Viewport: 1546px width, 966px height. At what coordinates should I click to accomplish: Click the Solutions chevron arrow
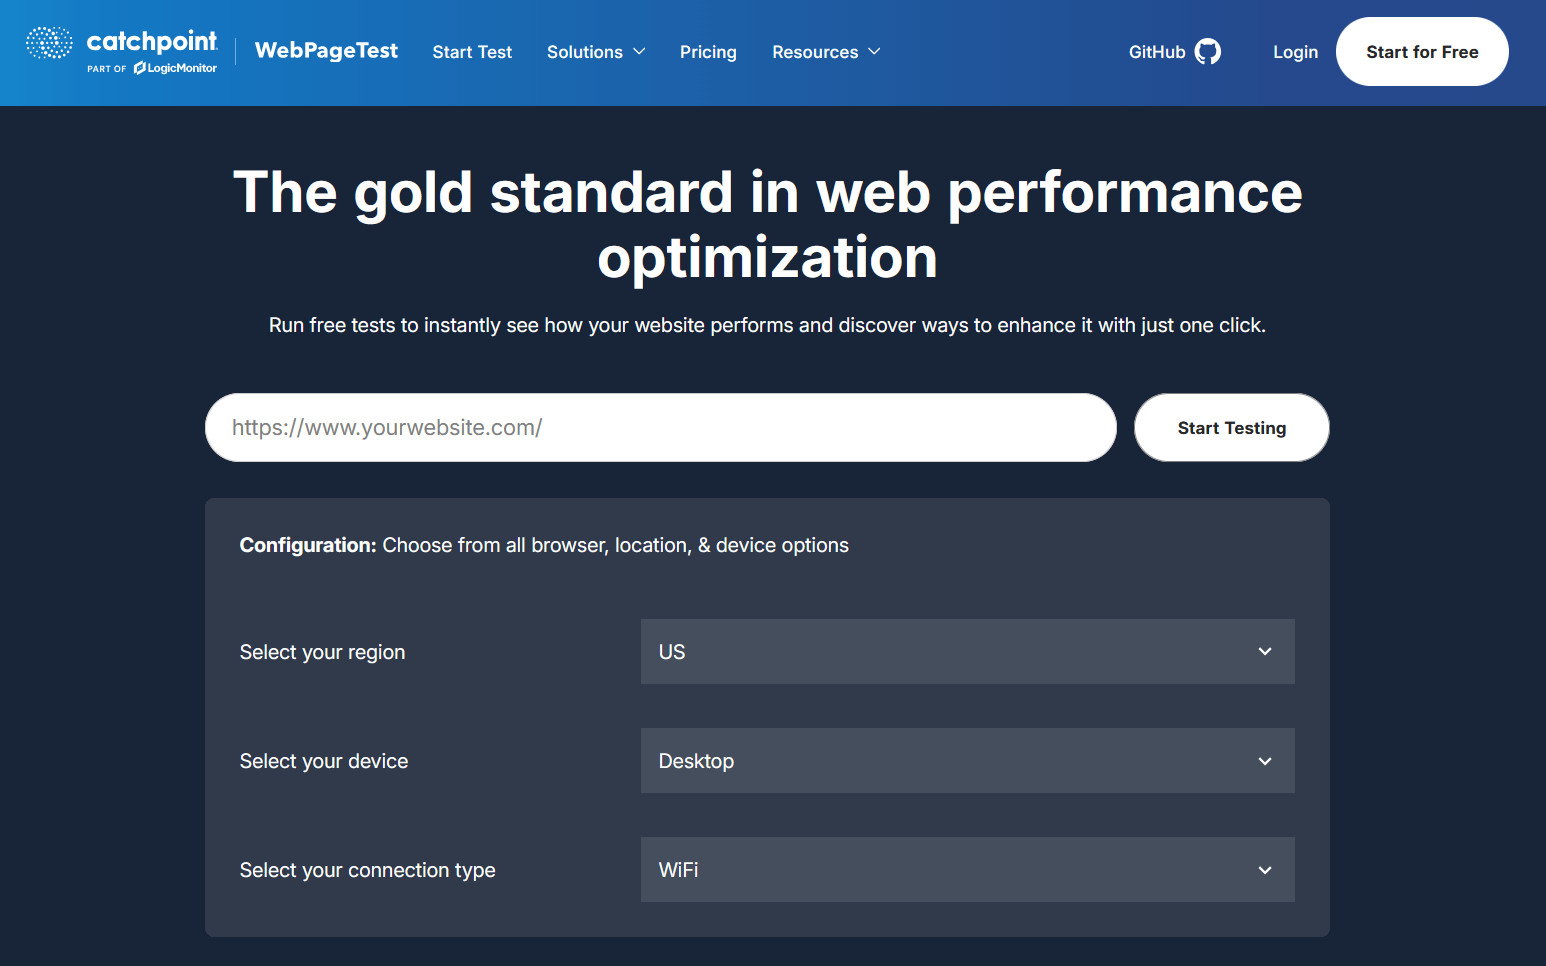(x=640, y=51)
